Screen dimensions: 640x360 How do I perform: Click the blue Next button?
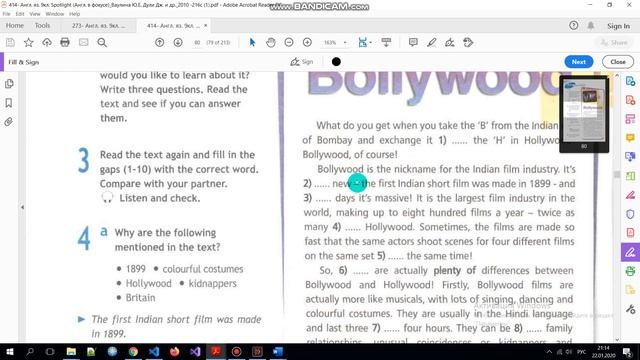pyautogui.click(x=578, y=62)
